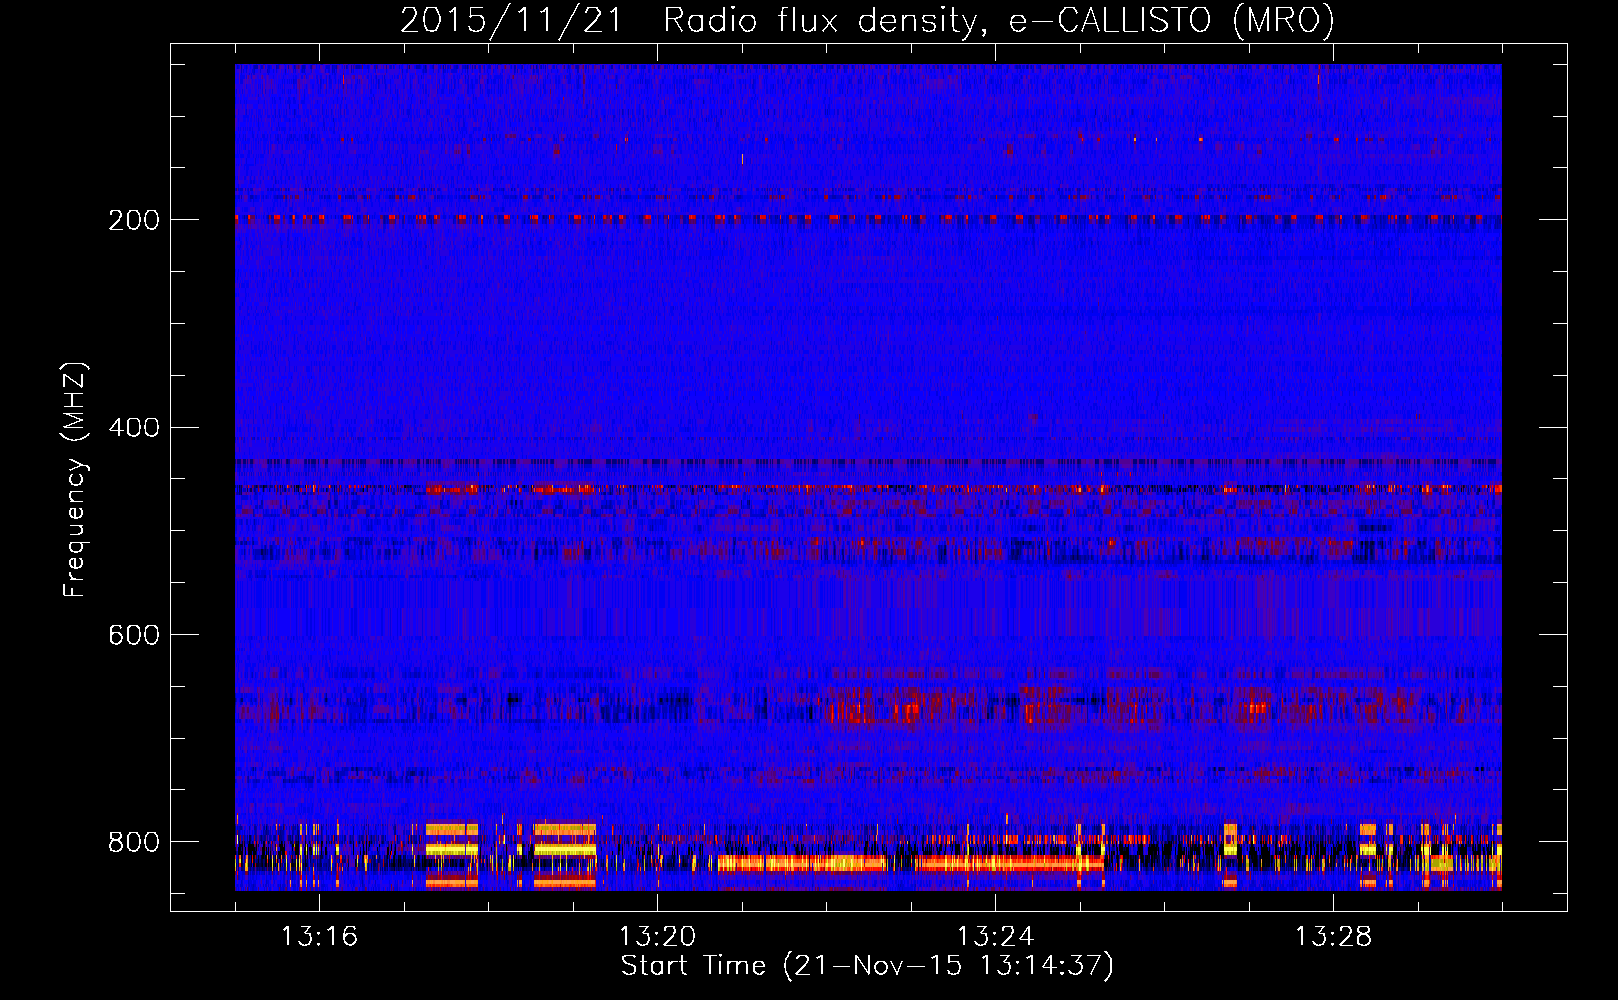The image size is (1618, 1000).
Task: Click the plot title '2015/11/21 Radio flux density'
Action: pos(867,21)
